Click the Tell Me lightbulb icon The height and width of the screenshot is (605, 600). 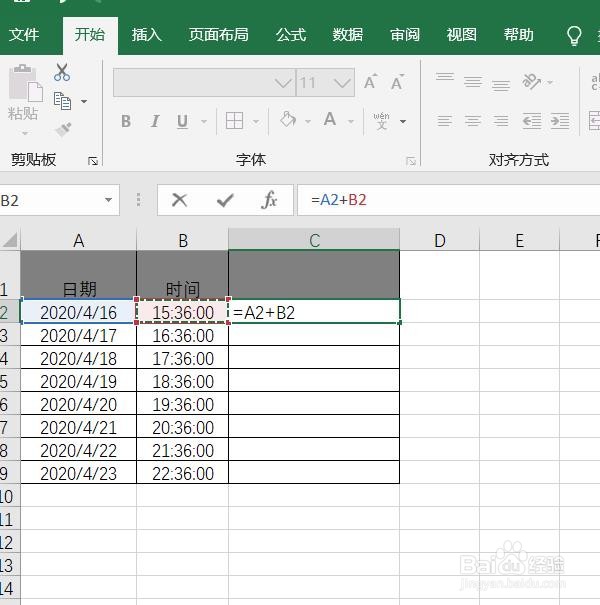click(574, 36)
